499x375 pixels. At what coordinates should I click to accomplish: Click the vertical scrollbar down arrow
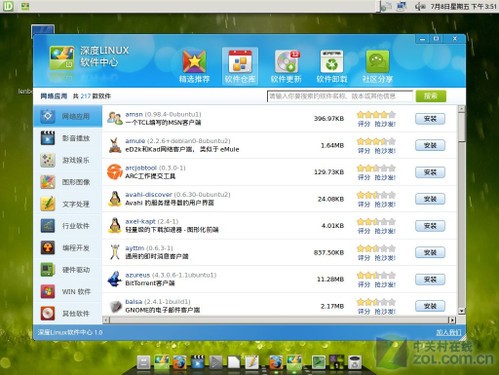pyautogui.click(x=462, y=311)
